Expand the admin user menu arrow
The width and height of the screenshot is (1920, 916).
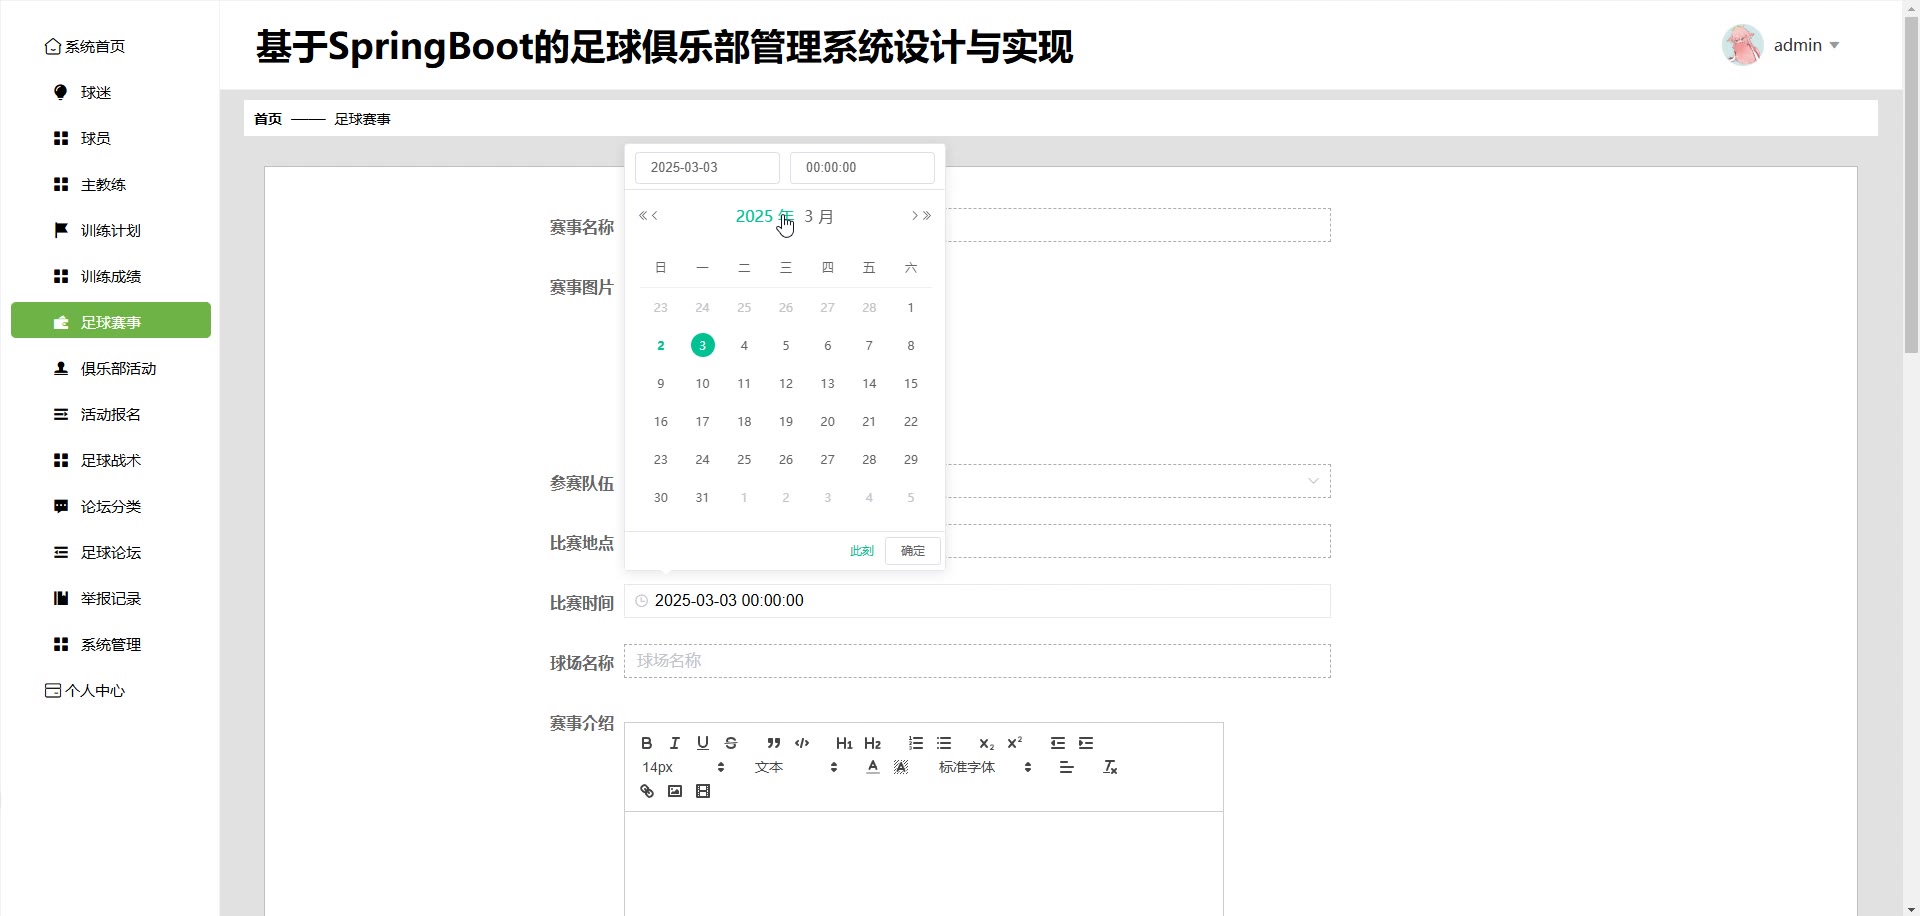(1834, 45)
